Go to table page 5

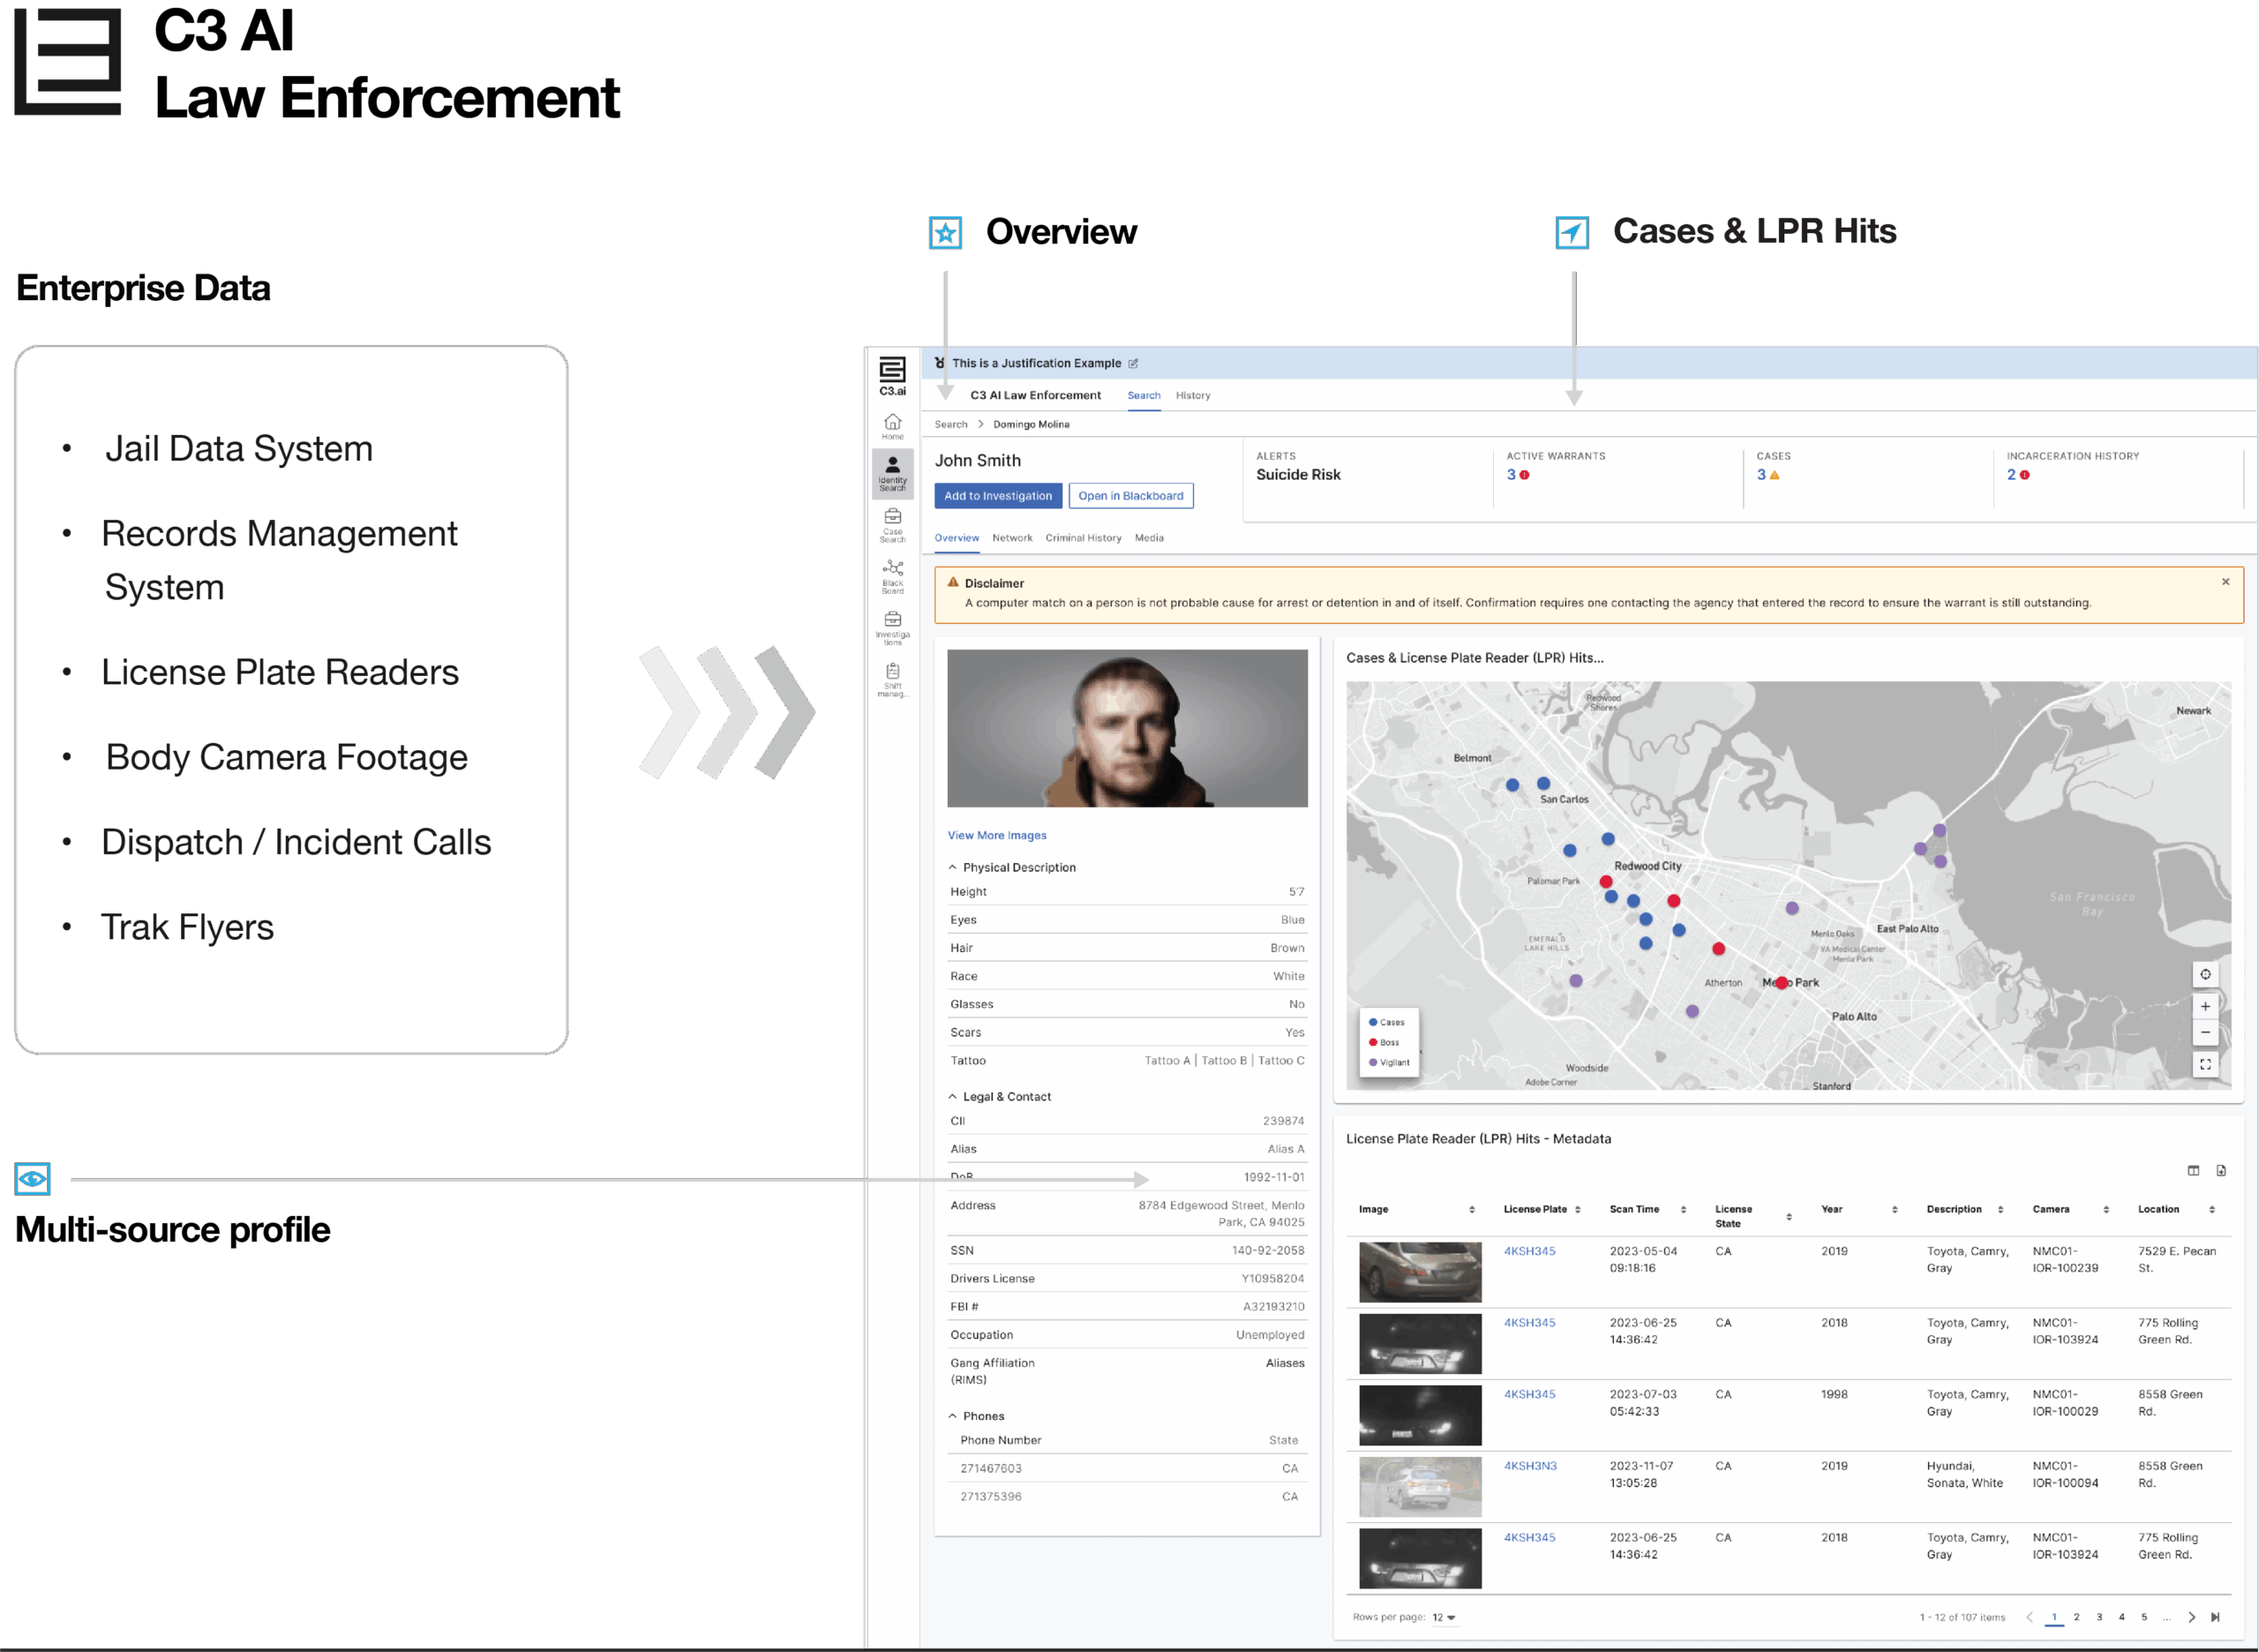coord(2144,1618)
